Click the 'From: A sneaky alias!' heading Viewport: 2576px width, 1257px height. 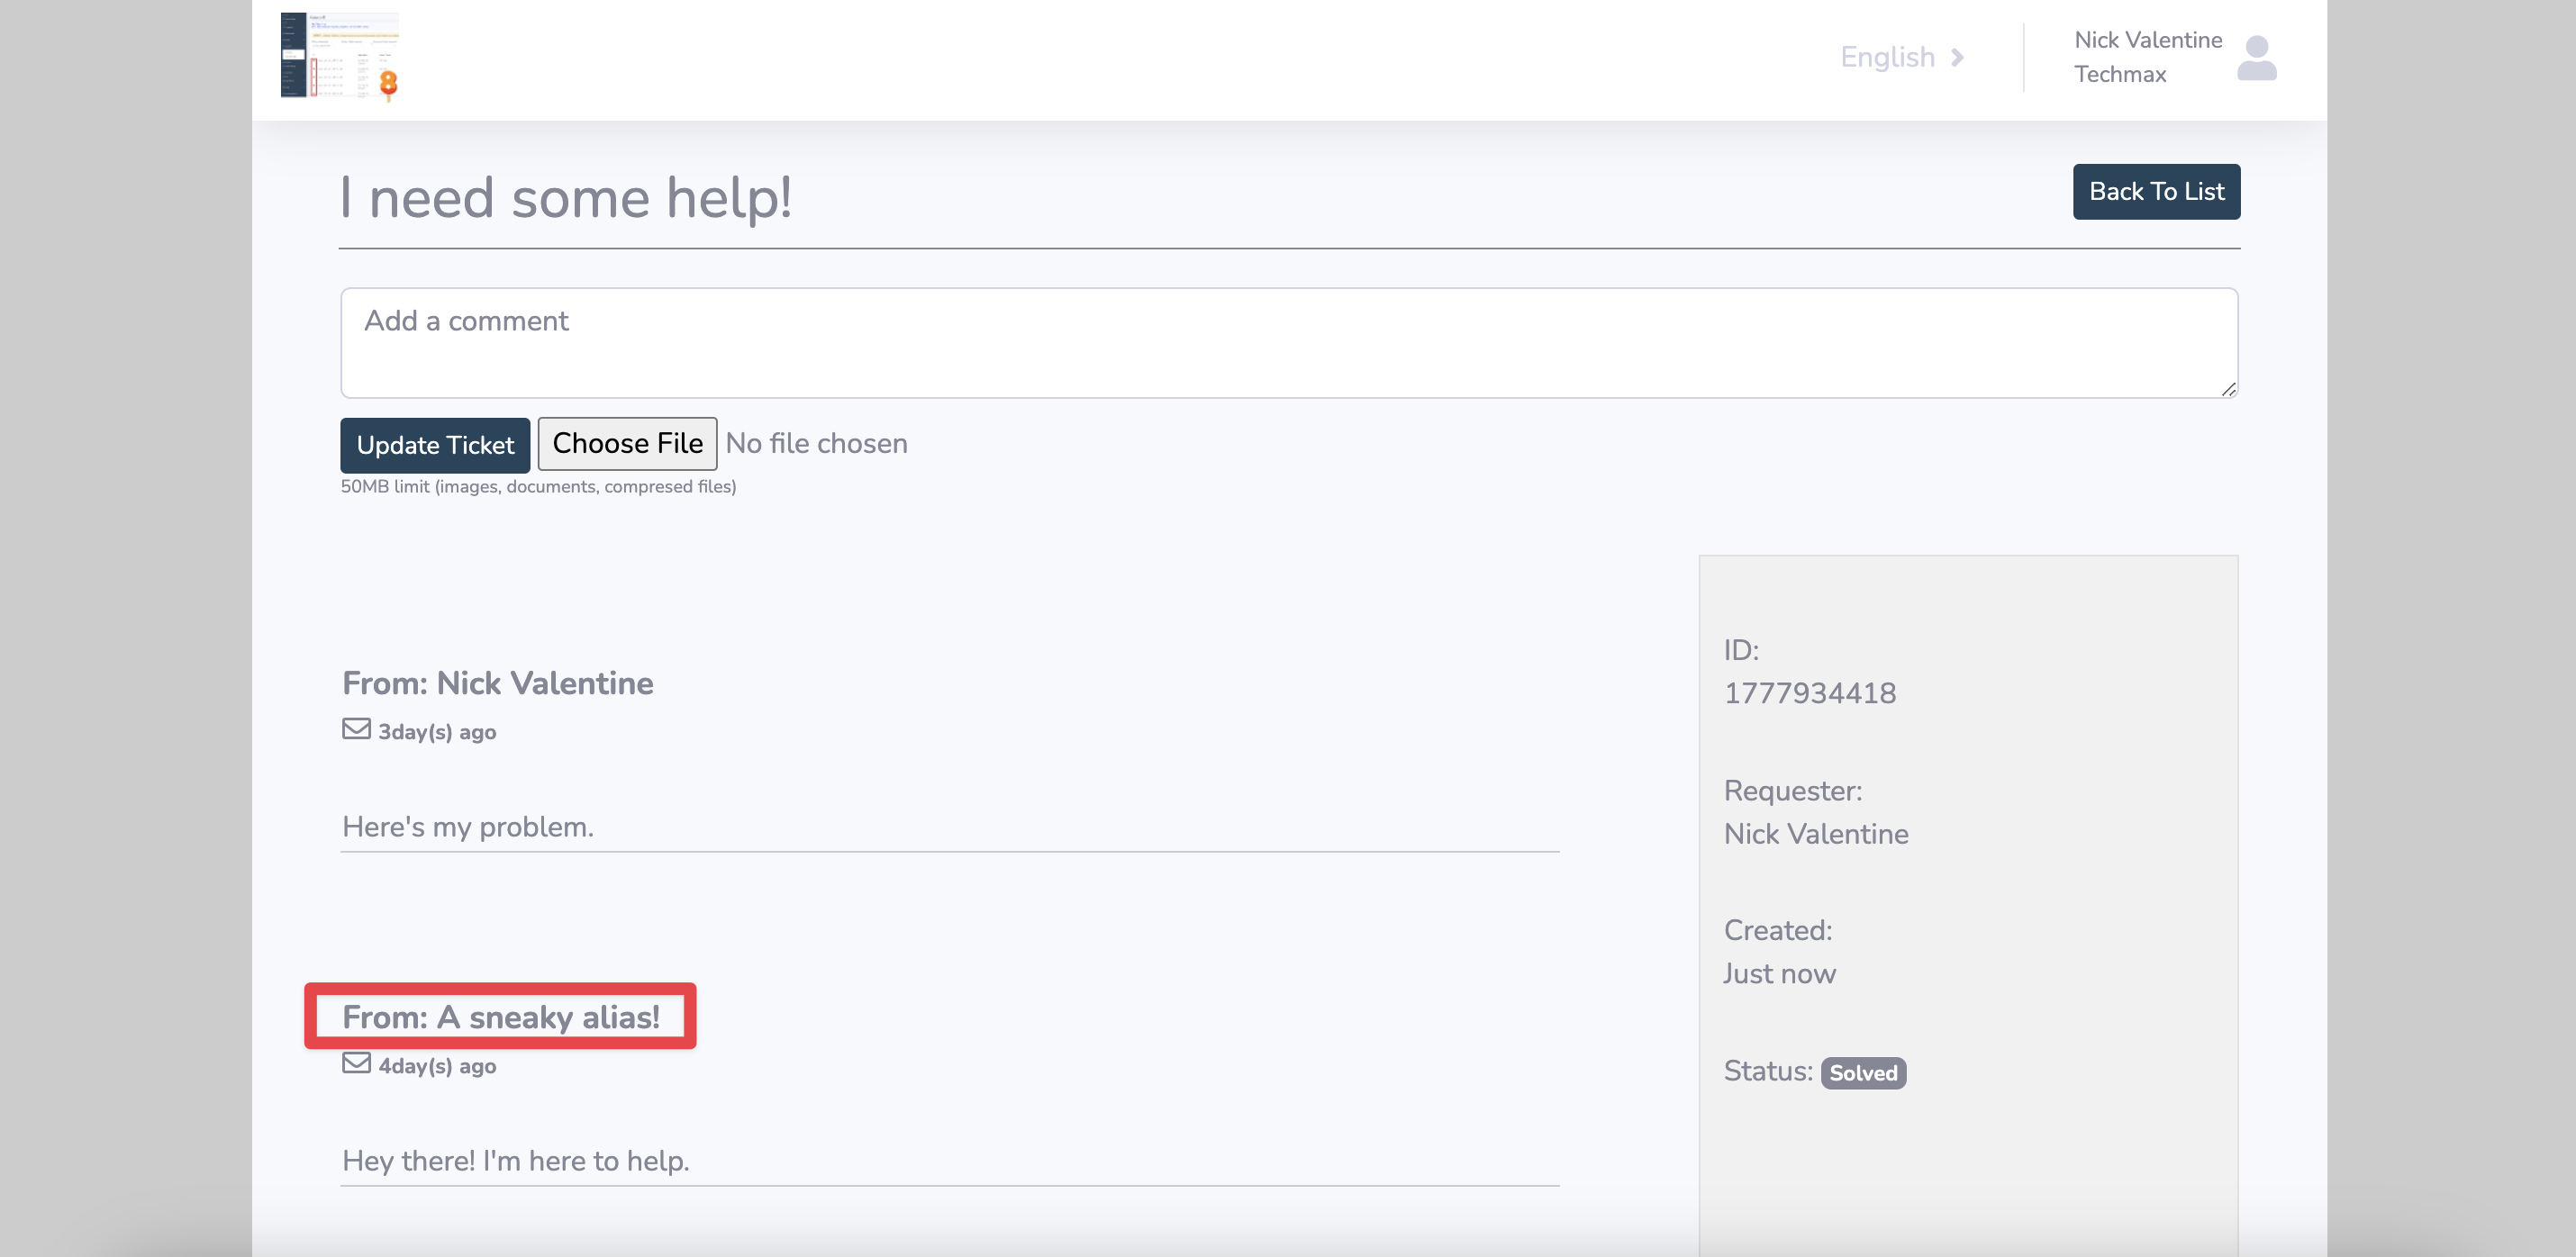[x=500, y=1017]
